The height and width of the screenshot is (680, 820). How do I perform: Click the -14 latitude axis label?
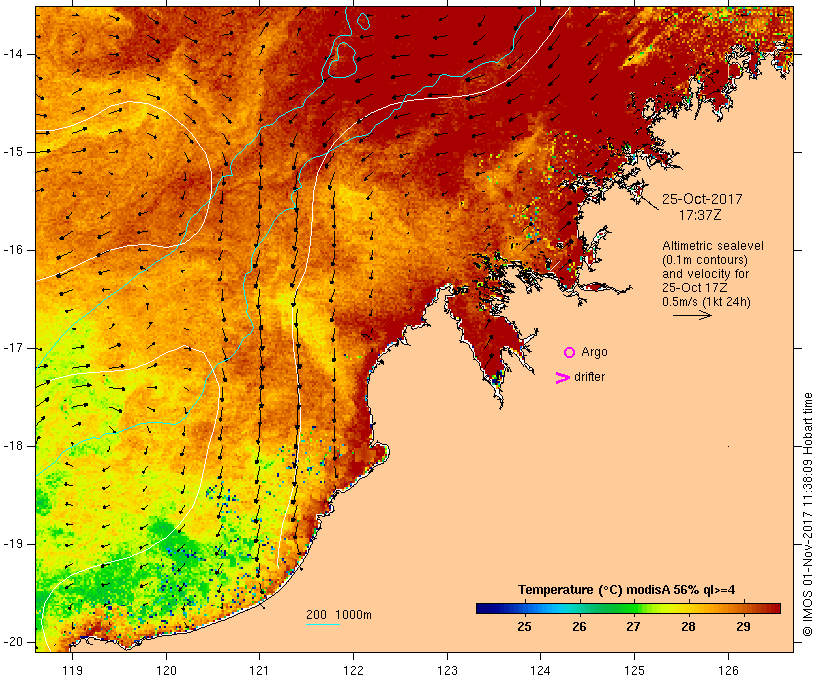(x=13, y=54)
